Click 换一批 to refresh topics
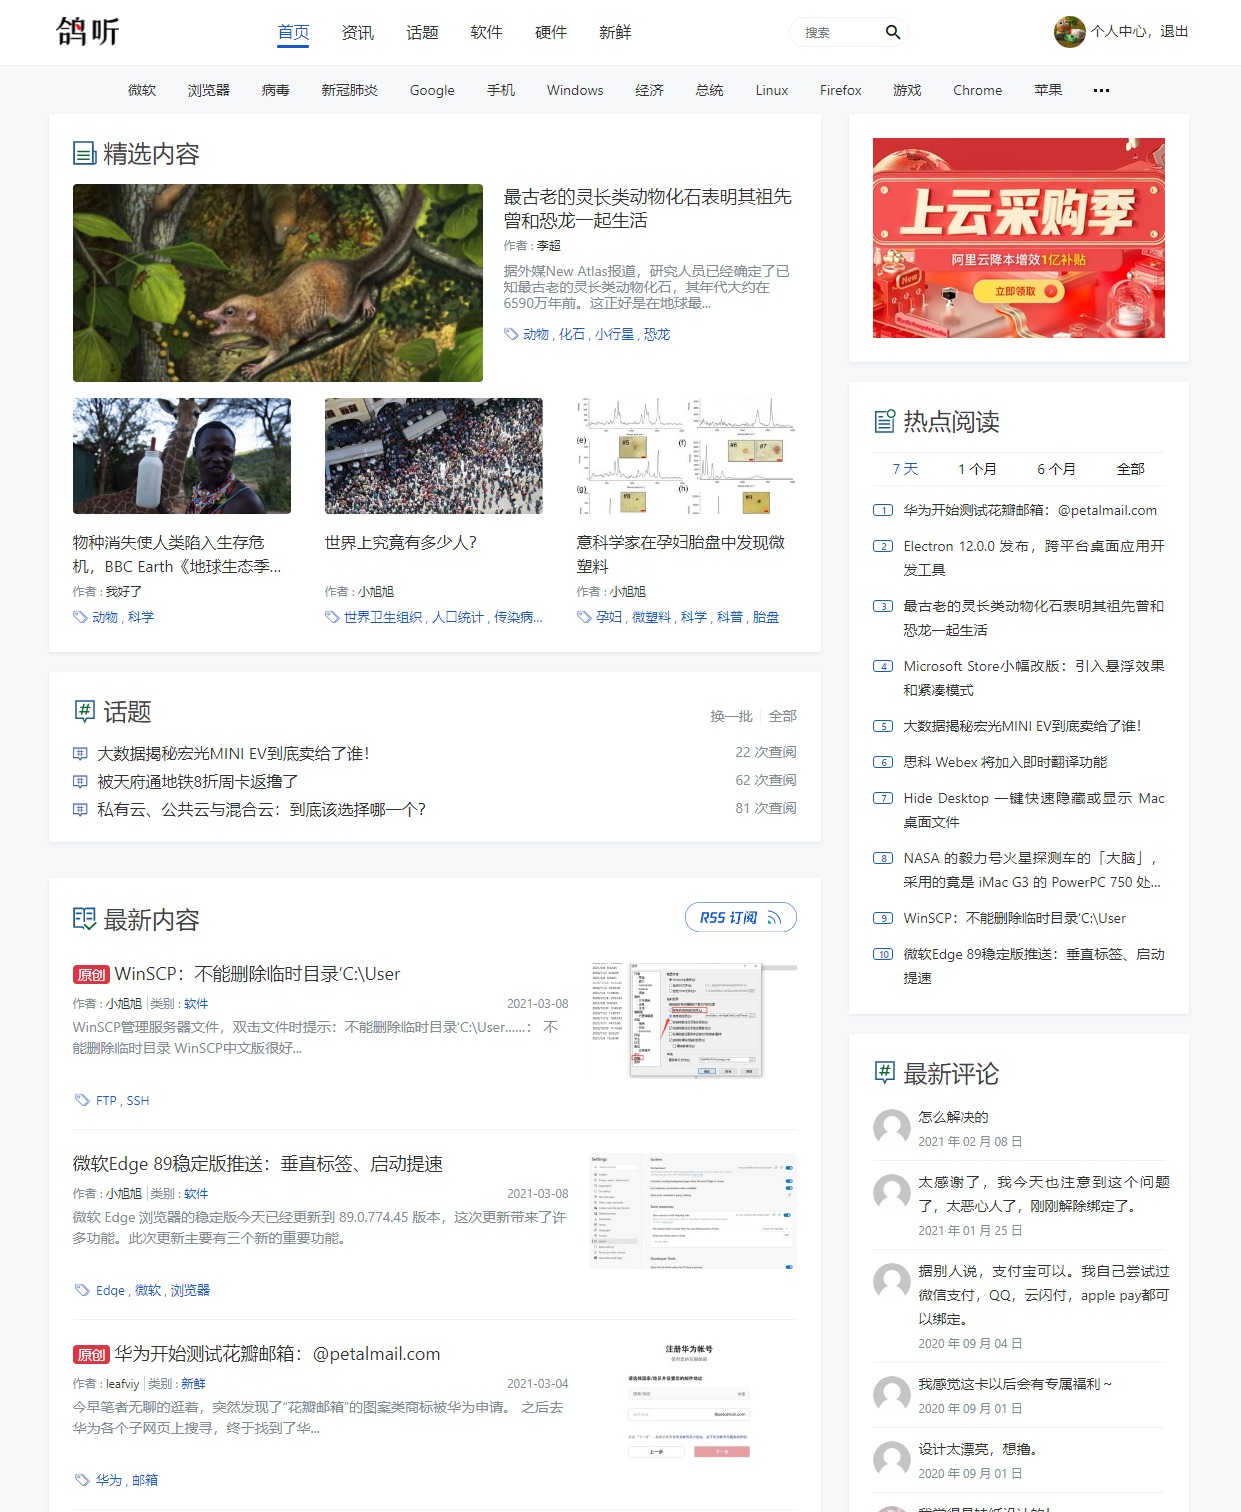Screen dimensions: 1241x1512 pos(731,716)
